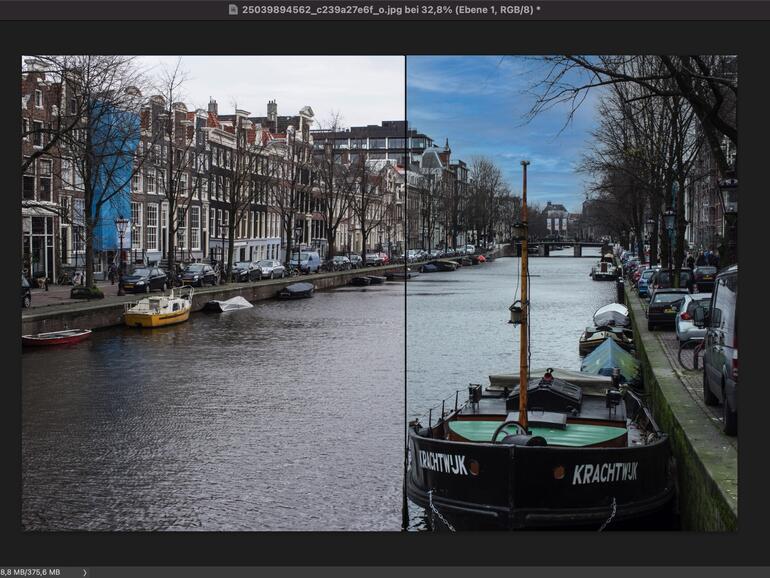Click the document size readout 8,8 MB/375,6 MB
The image size is (770, 578).
click(x=30, y=572)
